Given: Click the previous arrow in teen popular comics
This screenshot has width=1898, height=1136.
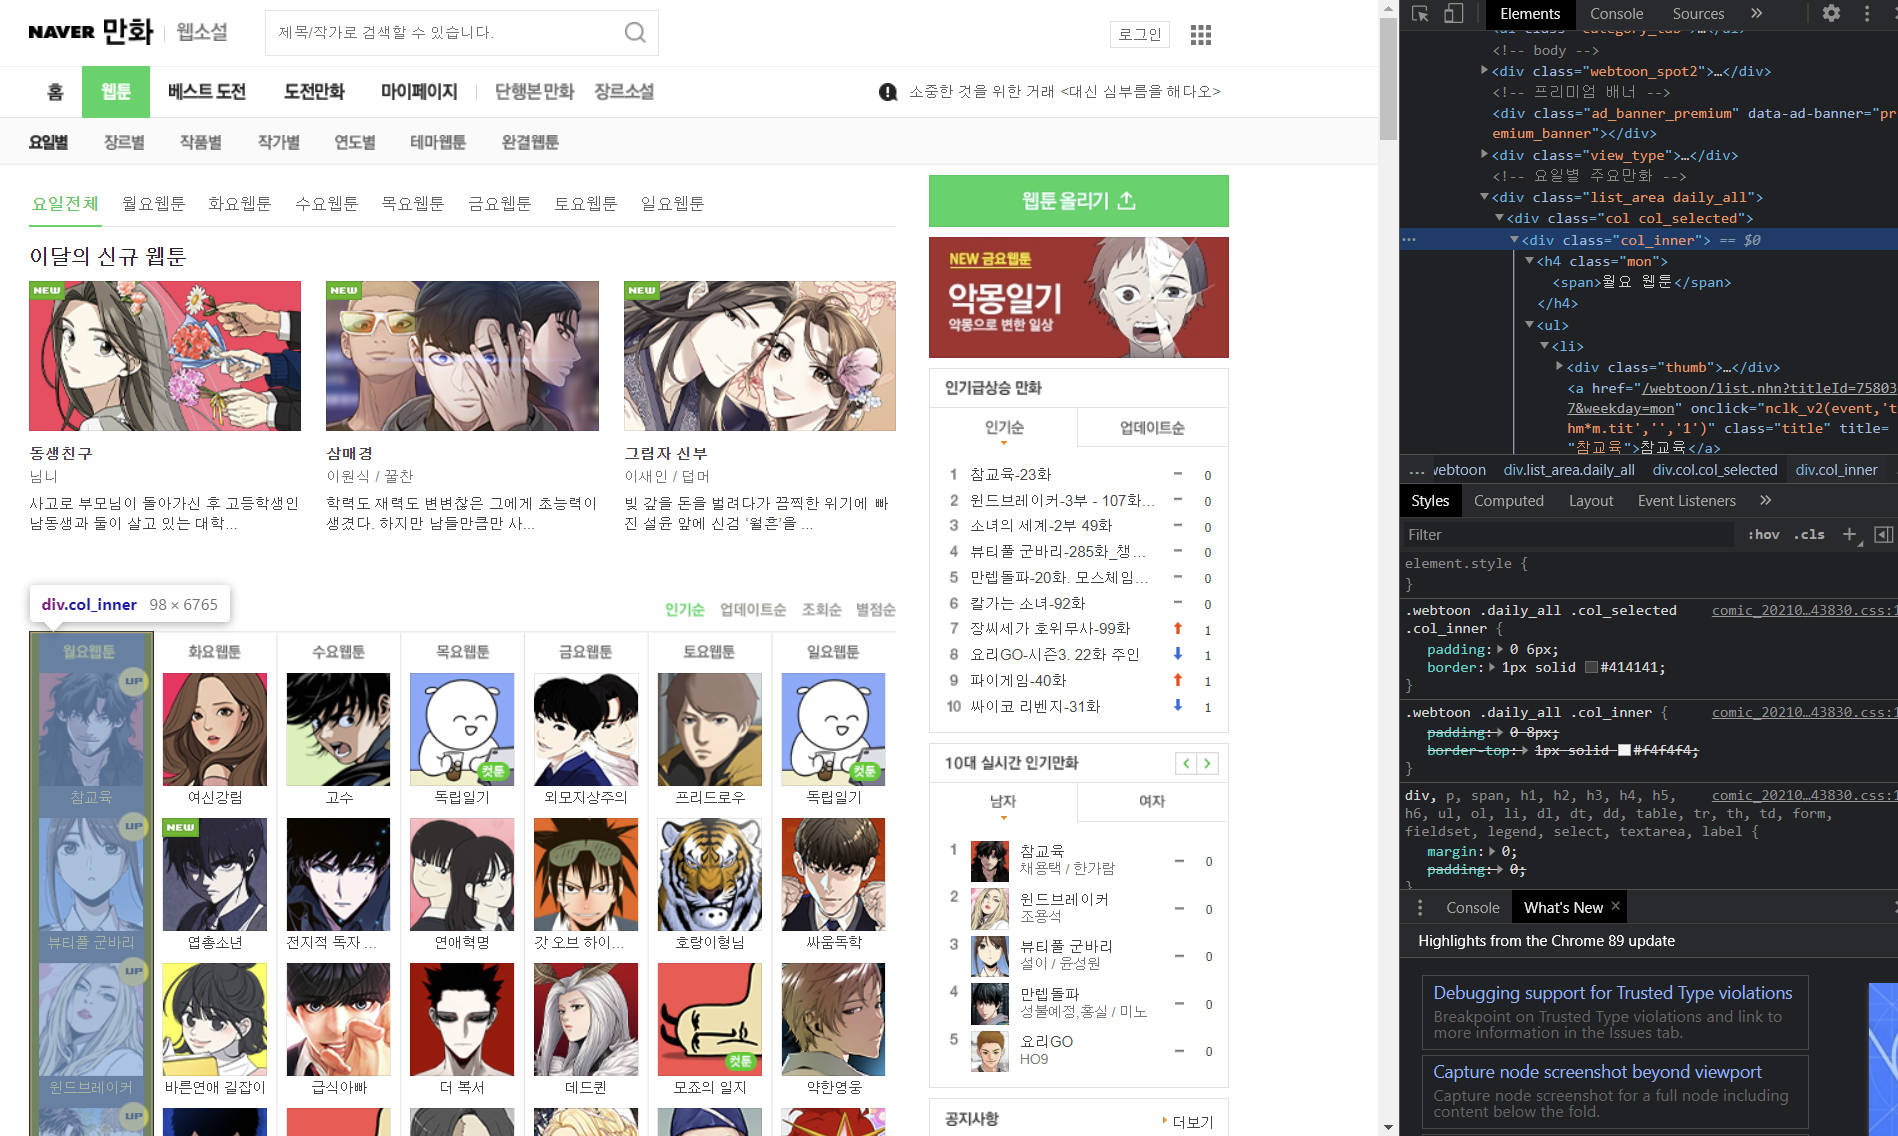Looking at the screenshot, I should [x=1186, y=763].
